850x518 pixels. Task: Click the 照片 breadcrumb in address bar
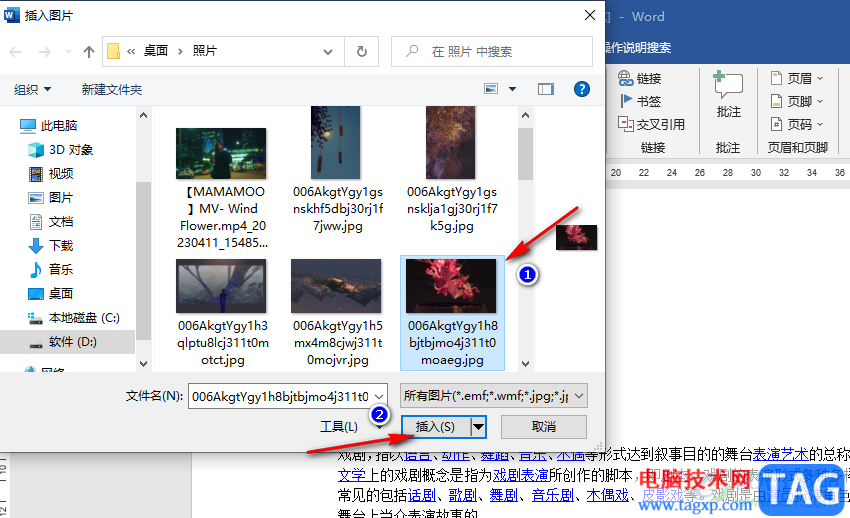point(205,51)
